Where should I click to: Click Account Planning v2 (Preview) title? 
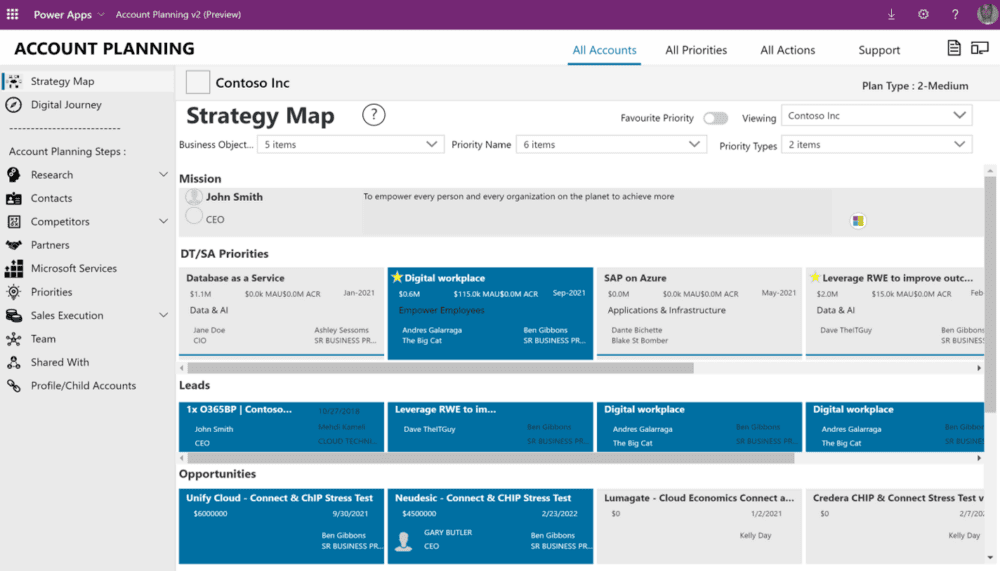(178, 14)
